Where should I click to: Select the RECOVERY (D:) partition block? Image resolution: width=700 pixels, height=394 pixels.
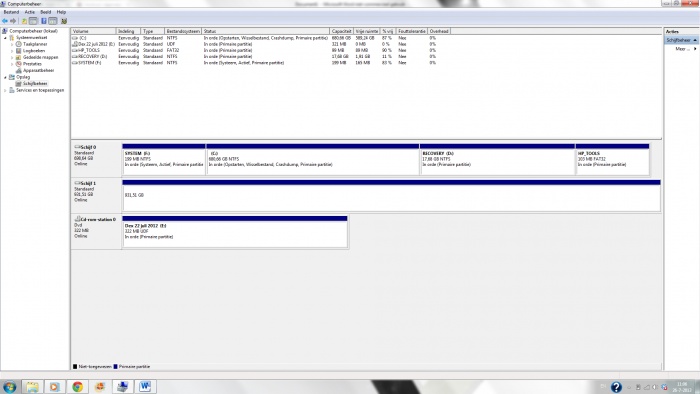tap(497, 159)
